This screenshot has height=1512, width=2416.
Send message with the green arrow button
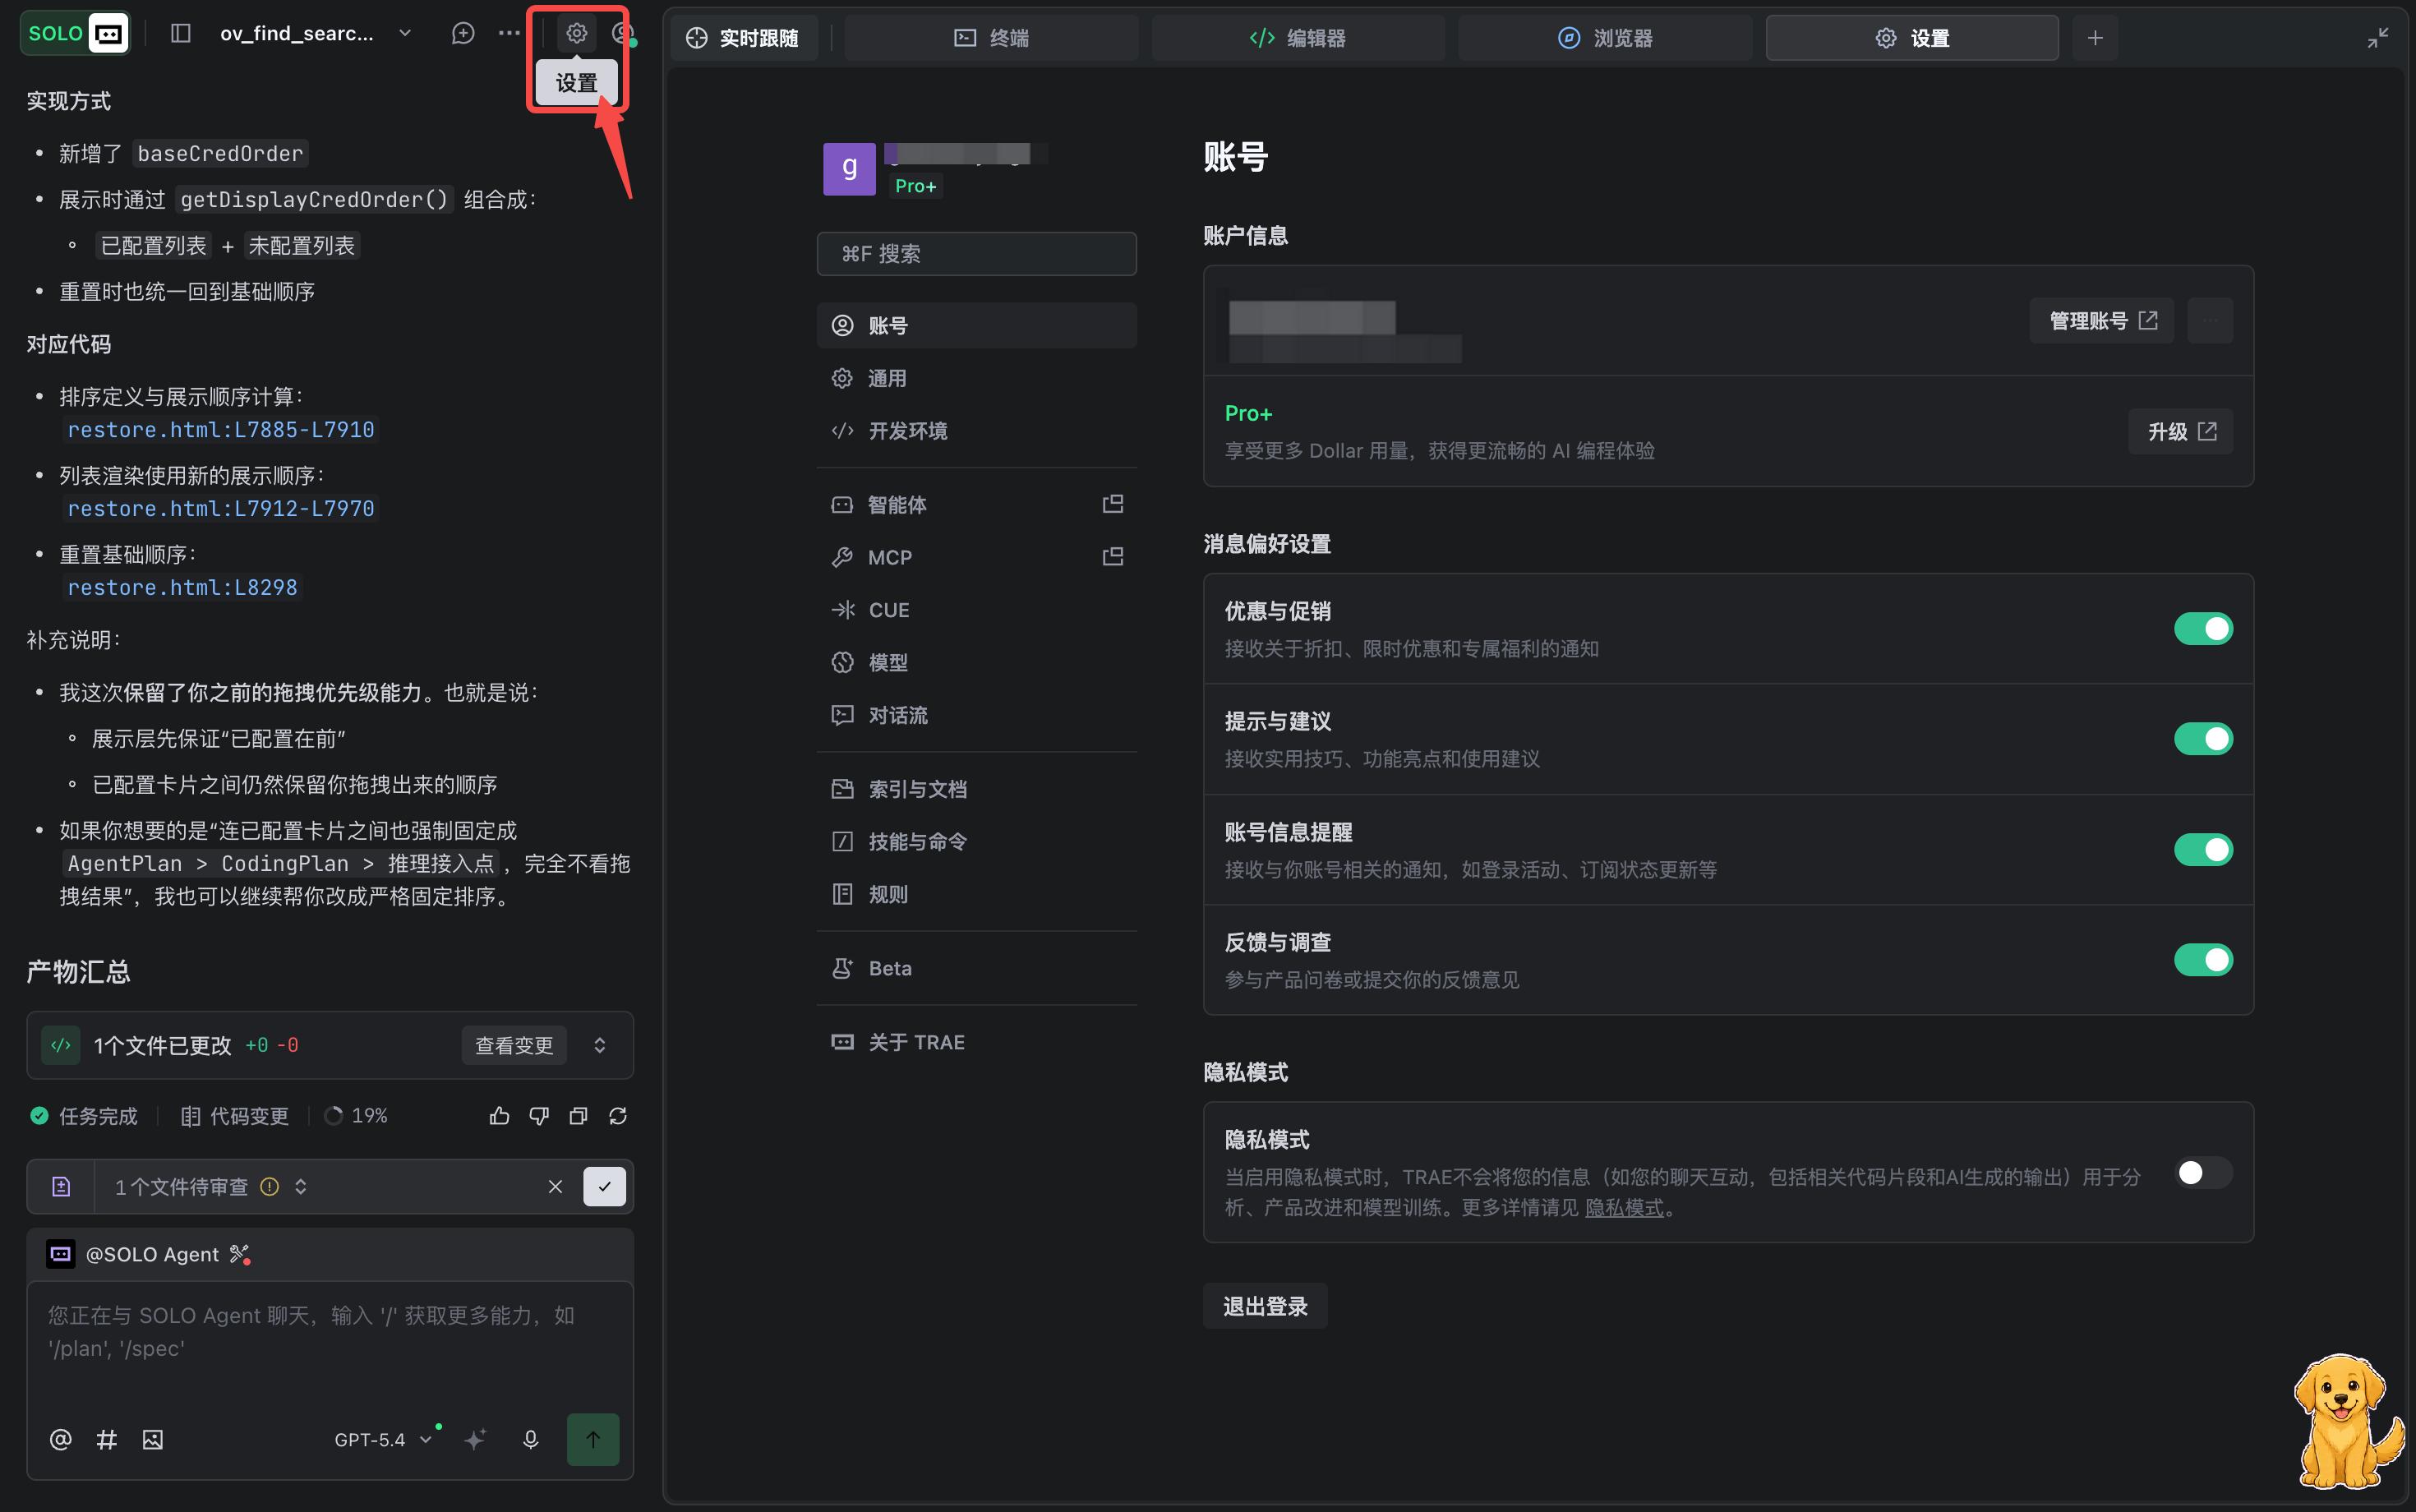click(593, 1440)
